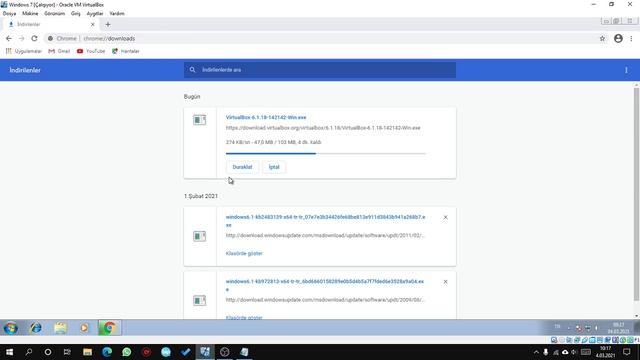Open Windows Explorer on Windows 7 taskbar

(x=60, y=328)
